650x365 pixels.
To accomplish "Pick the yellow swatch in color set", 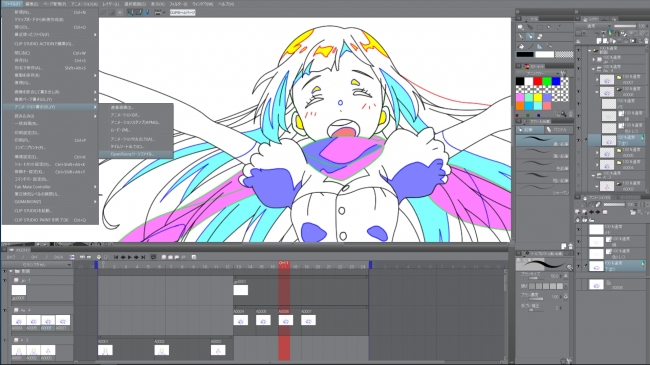I will point(538,98).
